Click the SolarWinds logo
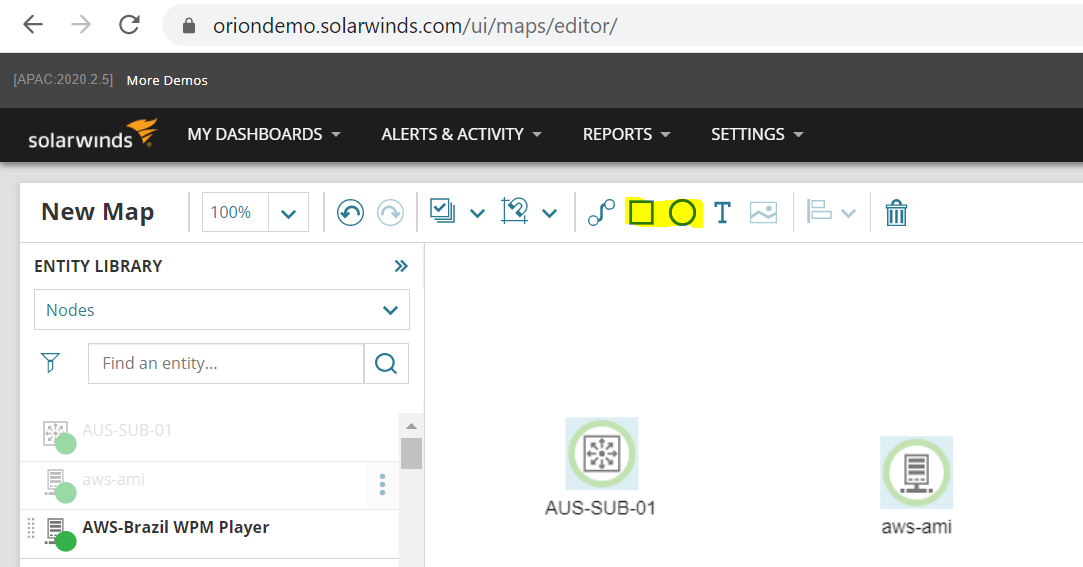The height and width of the screenshot is (567, 1083). (x=93, y=134)
